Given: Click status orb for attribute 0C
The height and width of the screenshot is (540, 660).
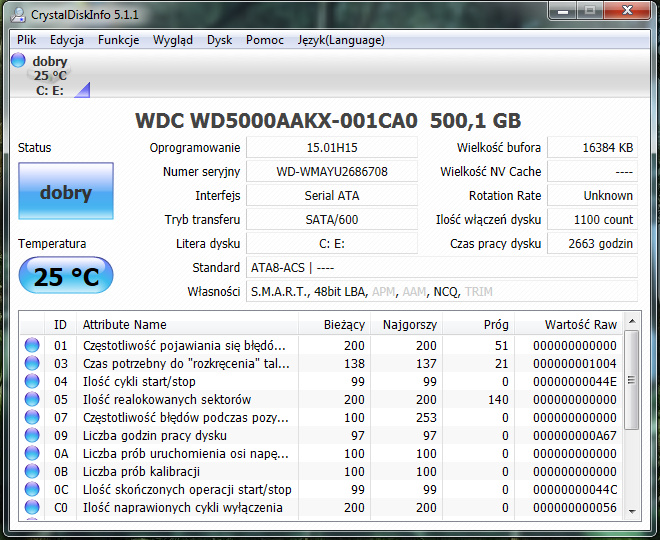Looking at the screenshot, I should (32, 489).
